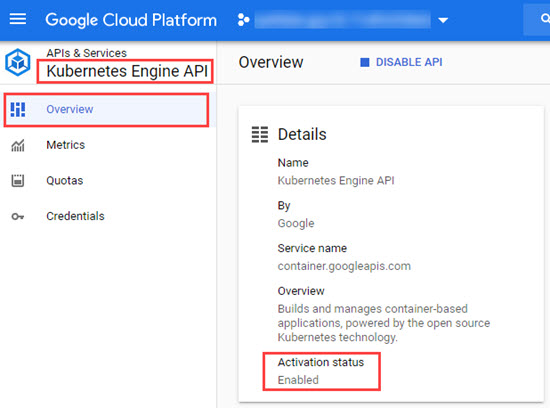550x408 pixels.
Task: Click the Service name label
Action: (312, 248)
